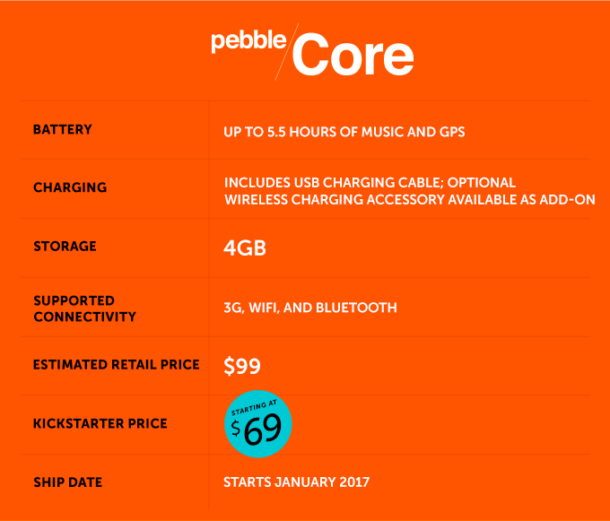Select the BATTERY row label

(x=62, y=130)
